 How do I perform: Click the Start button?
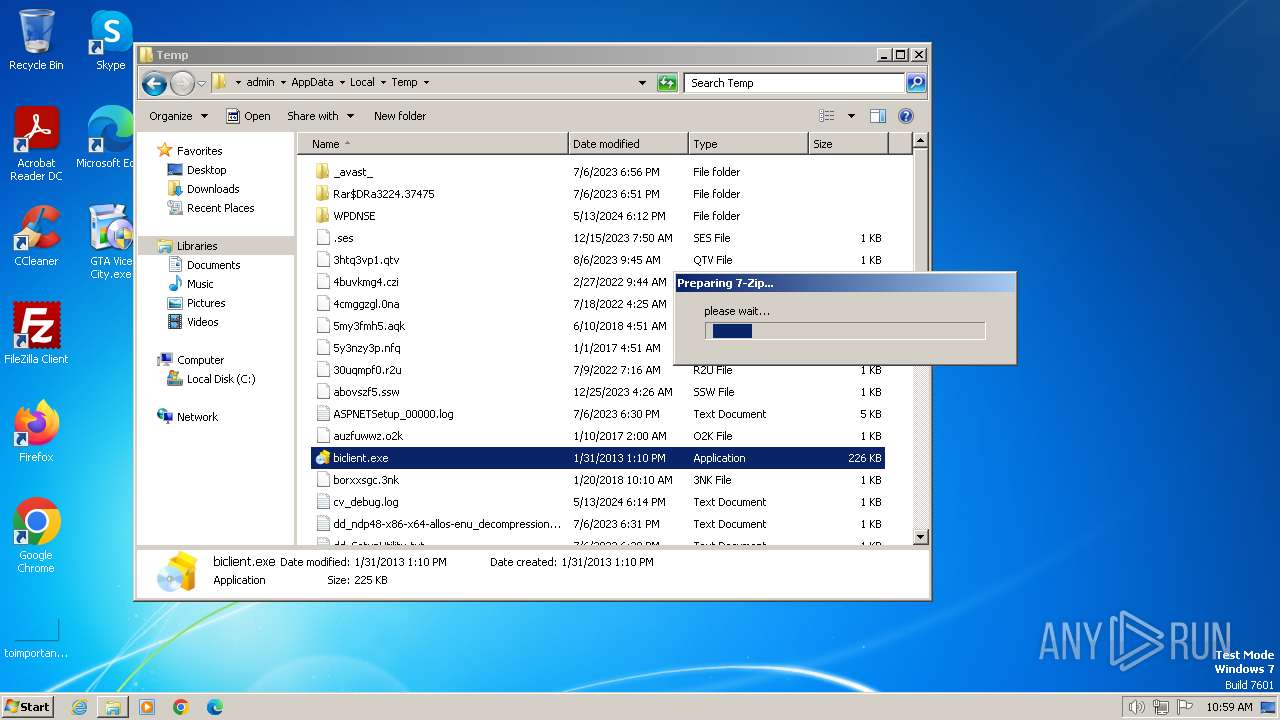click(28, 707)
